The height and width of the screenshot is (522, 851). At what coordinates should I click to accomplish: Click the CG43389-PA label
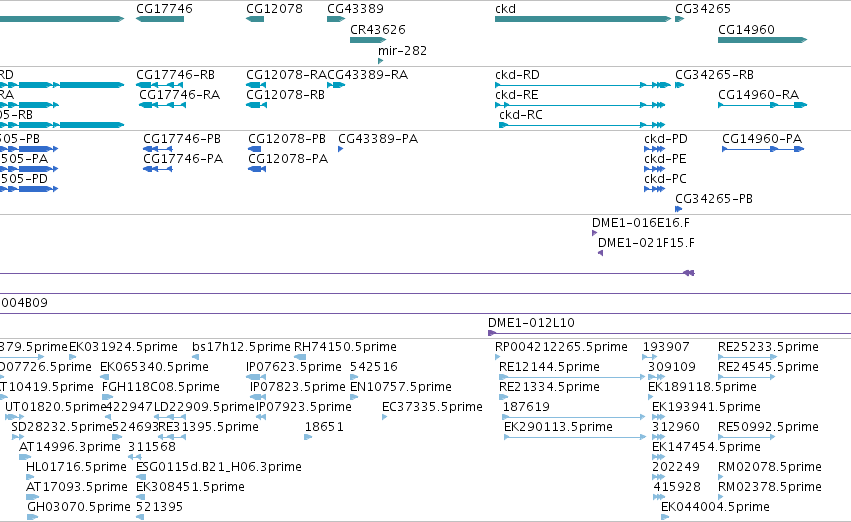378,138
